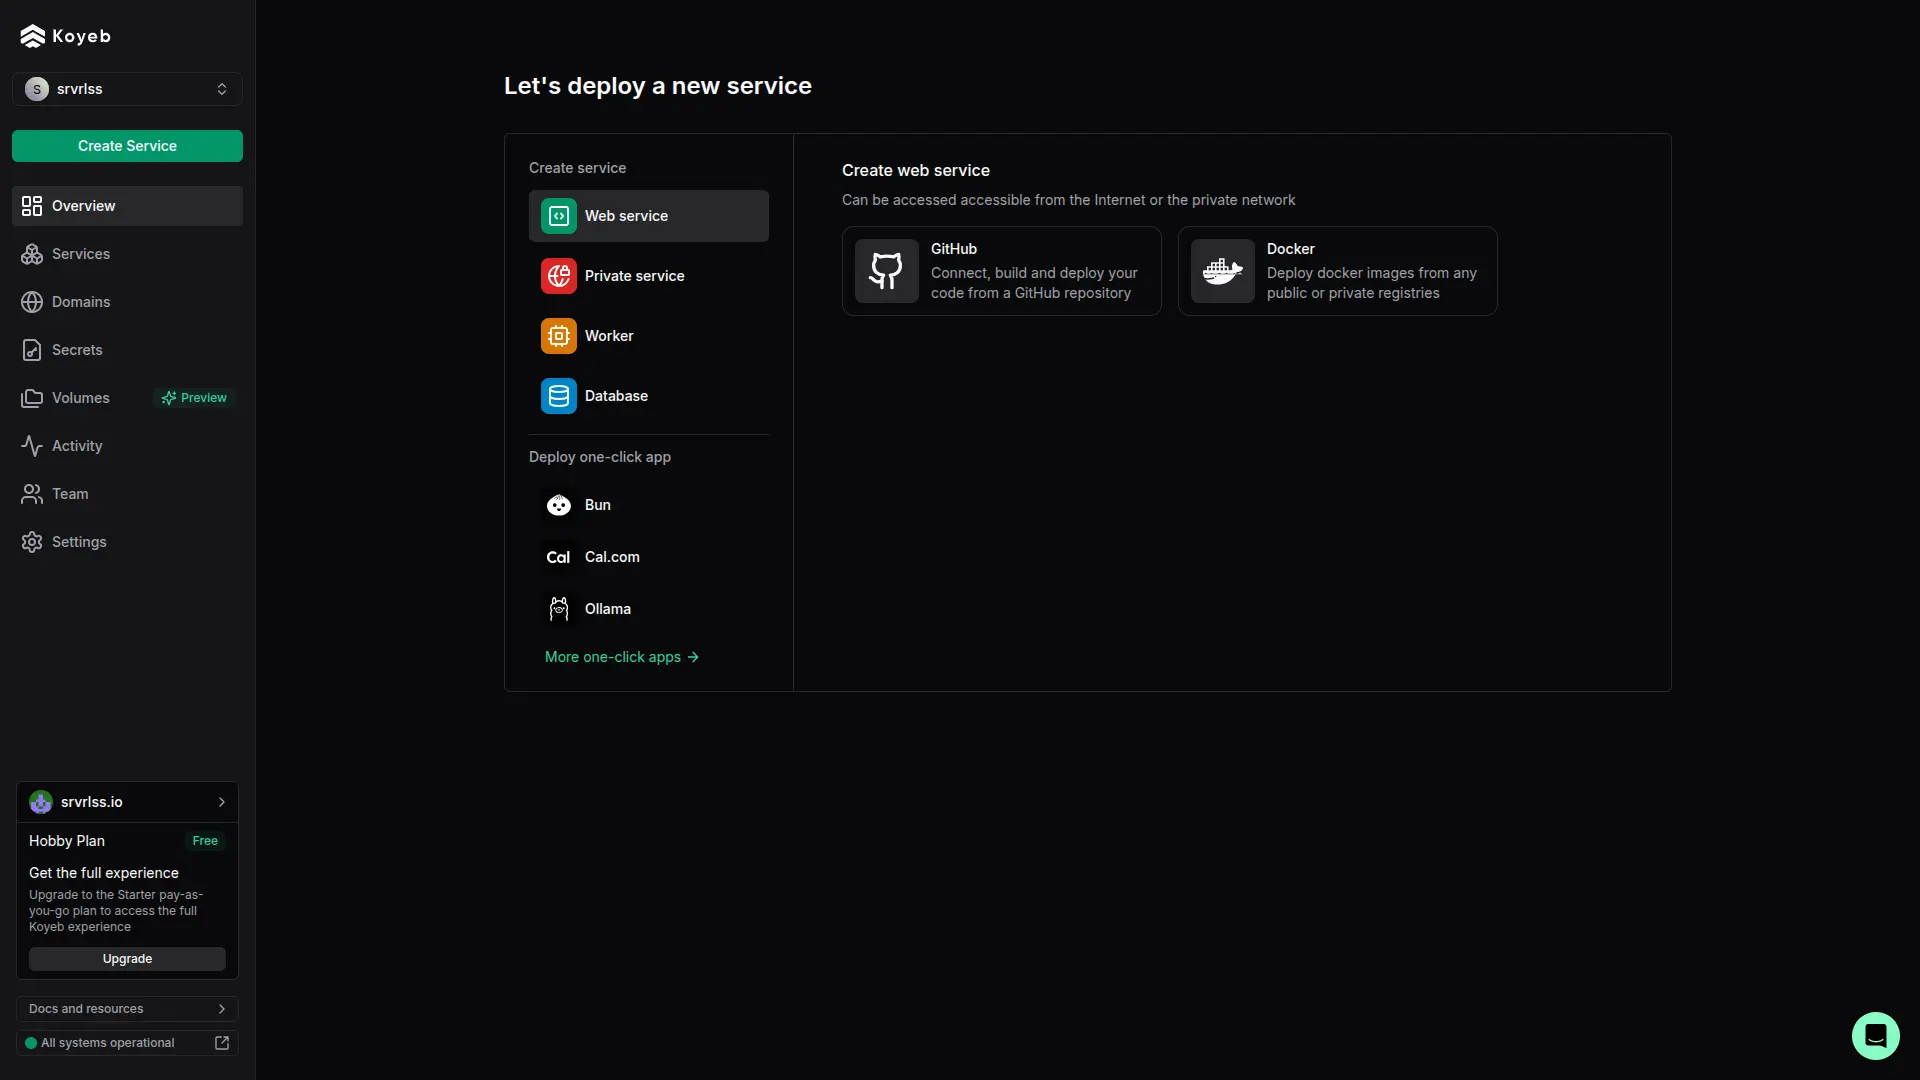Open the organization switcher dropdown arrows
Viewport: 1920px width, 1080px height.
(222, 89)
